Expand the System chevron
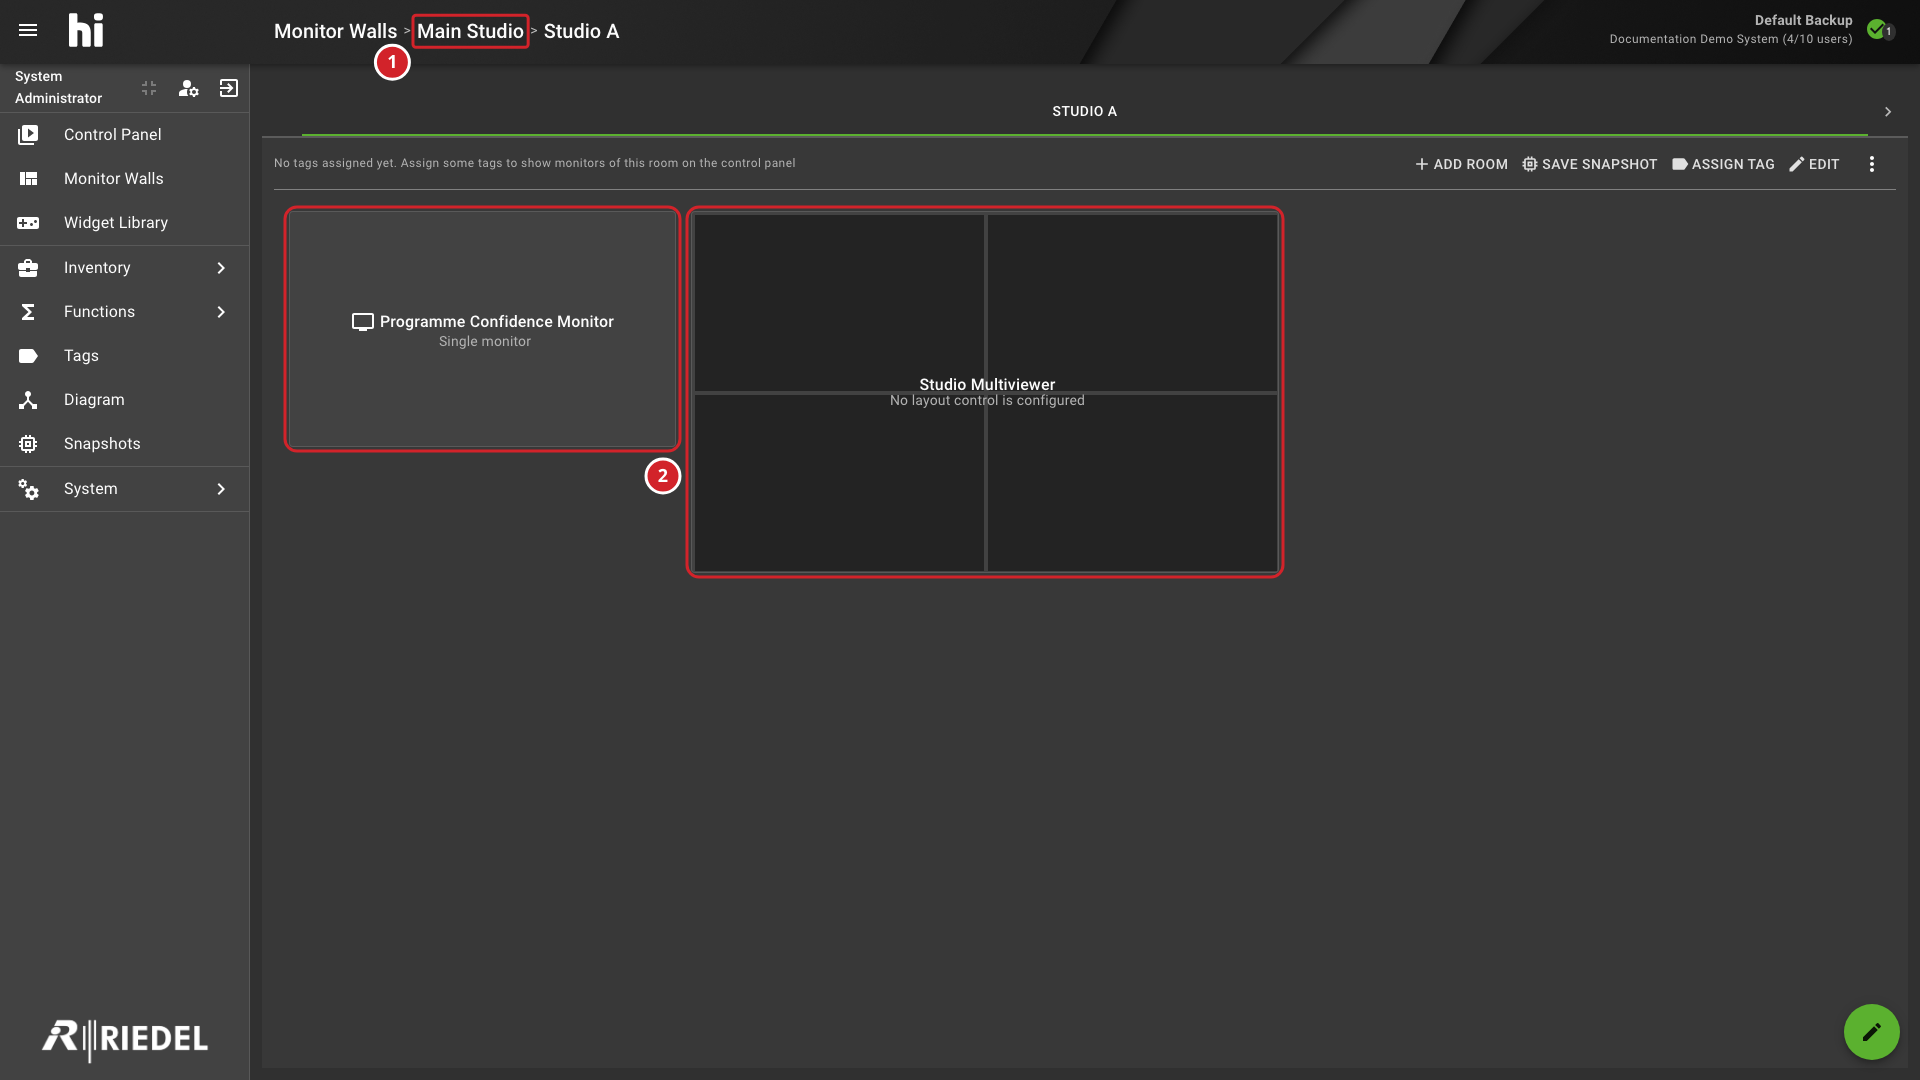The height and width of the screenshot is (1080, 1920). point(221,488)
